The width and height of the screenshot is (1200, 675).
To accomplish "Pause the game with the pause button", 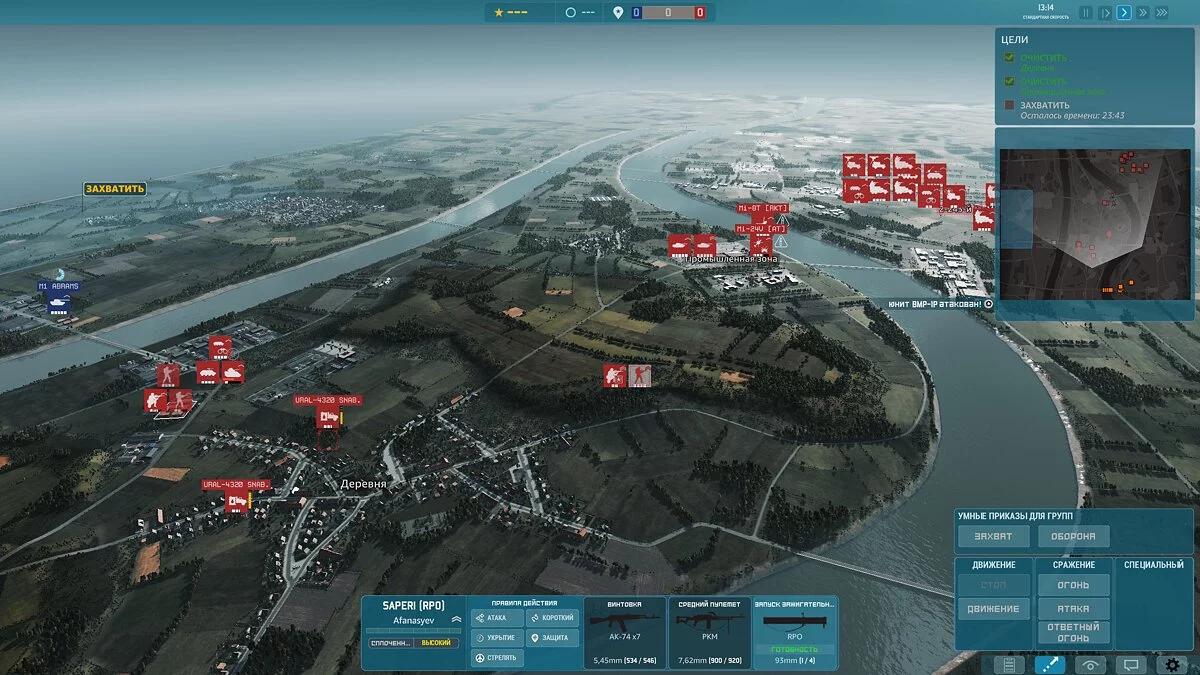I will tap(1086, 13).
